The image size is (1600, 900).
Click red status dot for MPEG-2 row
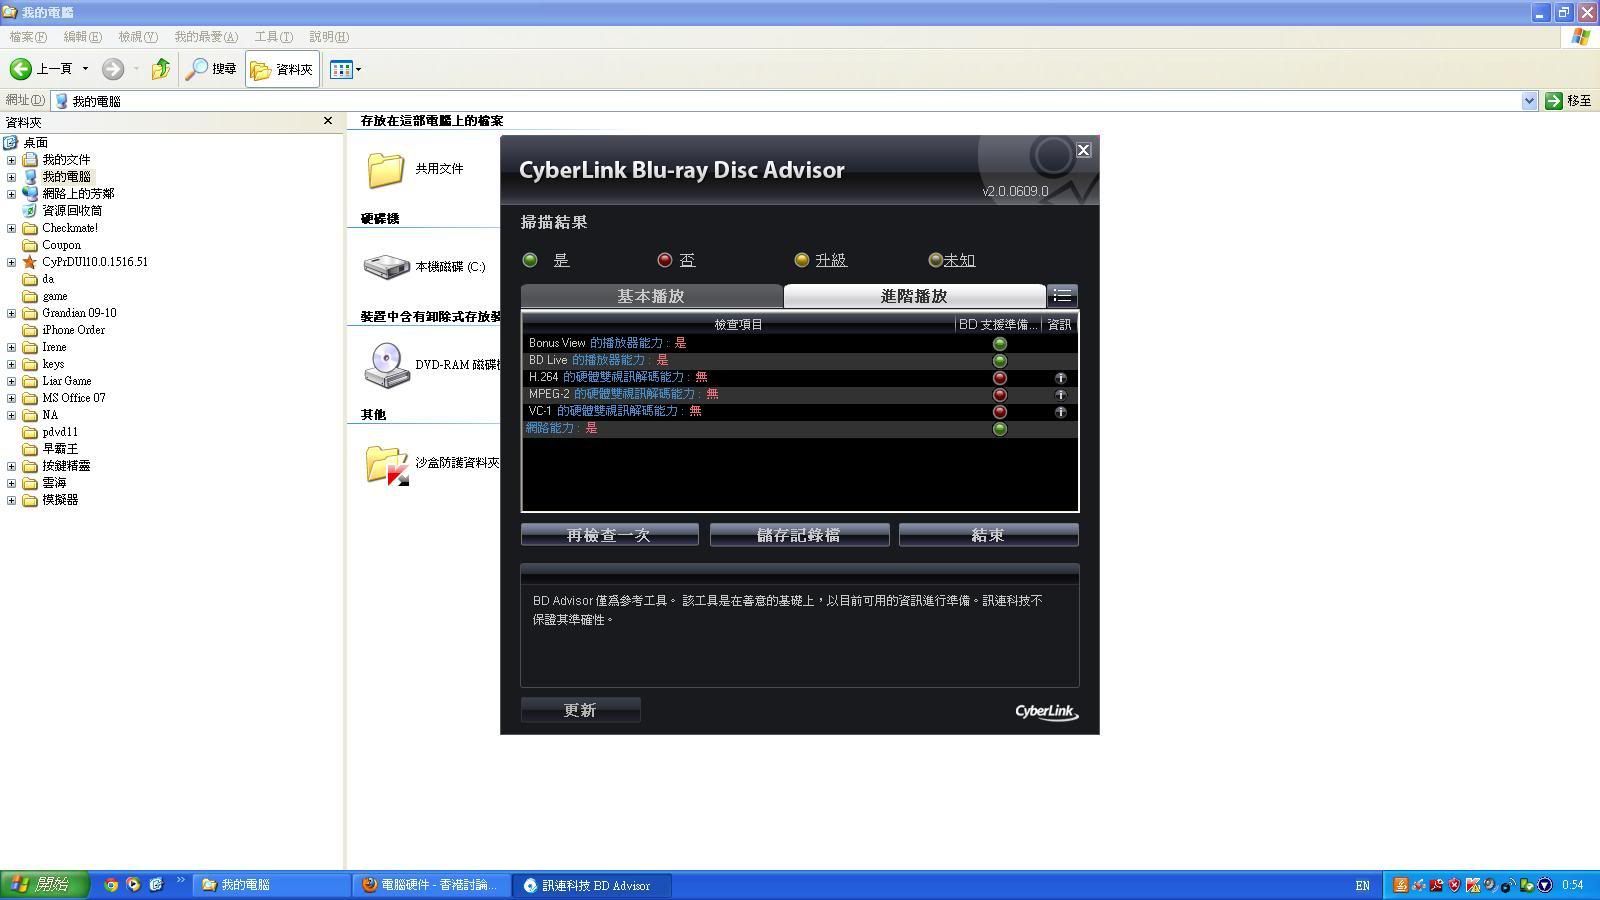tap(999, 395)
